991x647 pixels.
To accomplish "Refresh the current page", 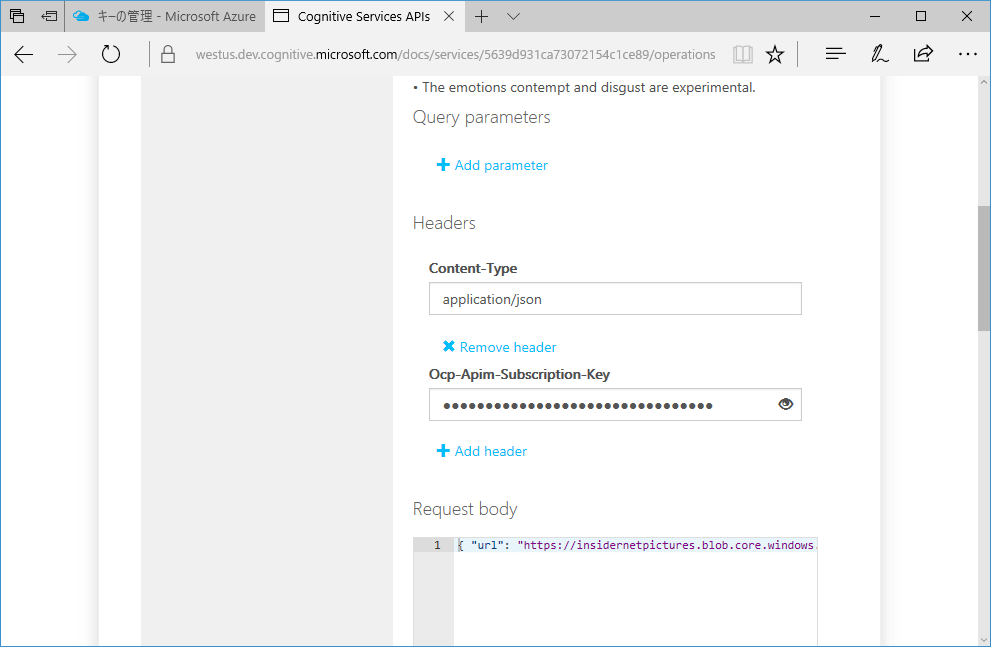I will [x=110, y=54].
